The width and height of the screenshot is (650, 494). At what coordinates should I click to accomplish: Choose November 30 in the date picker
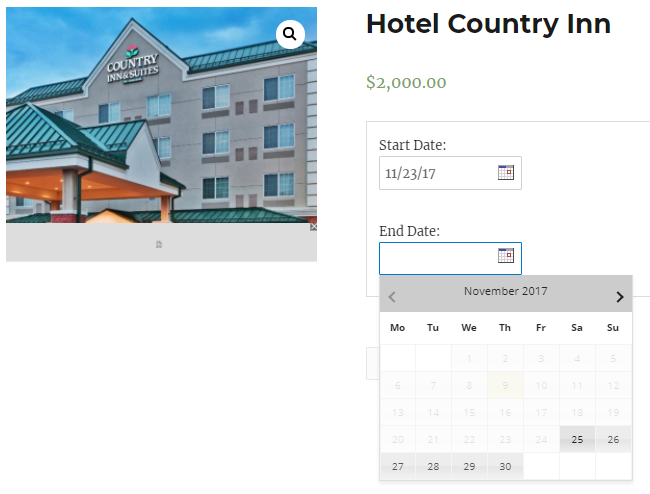505,466
